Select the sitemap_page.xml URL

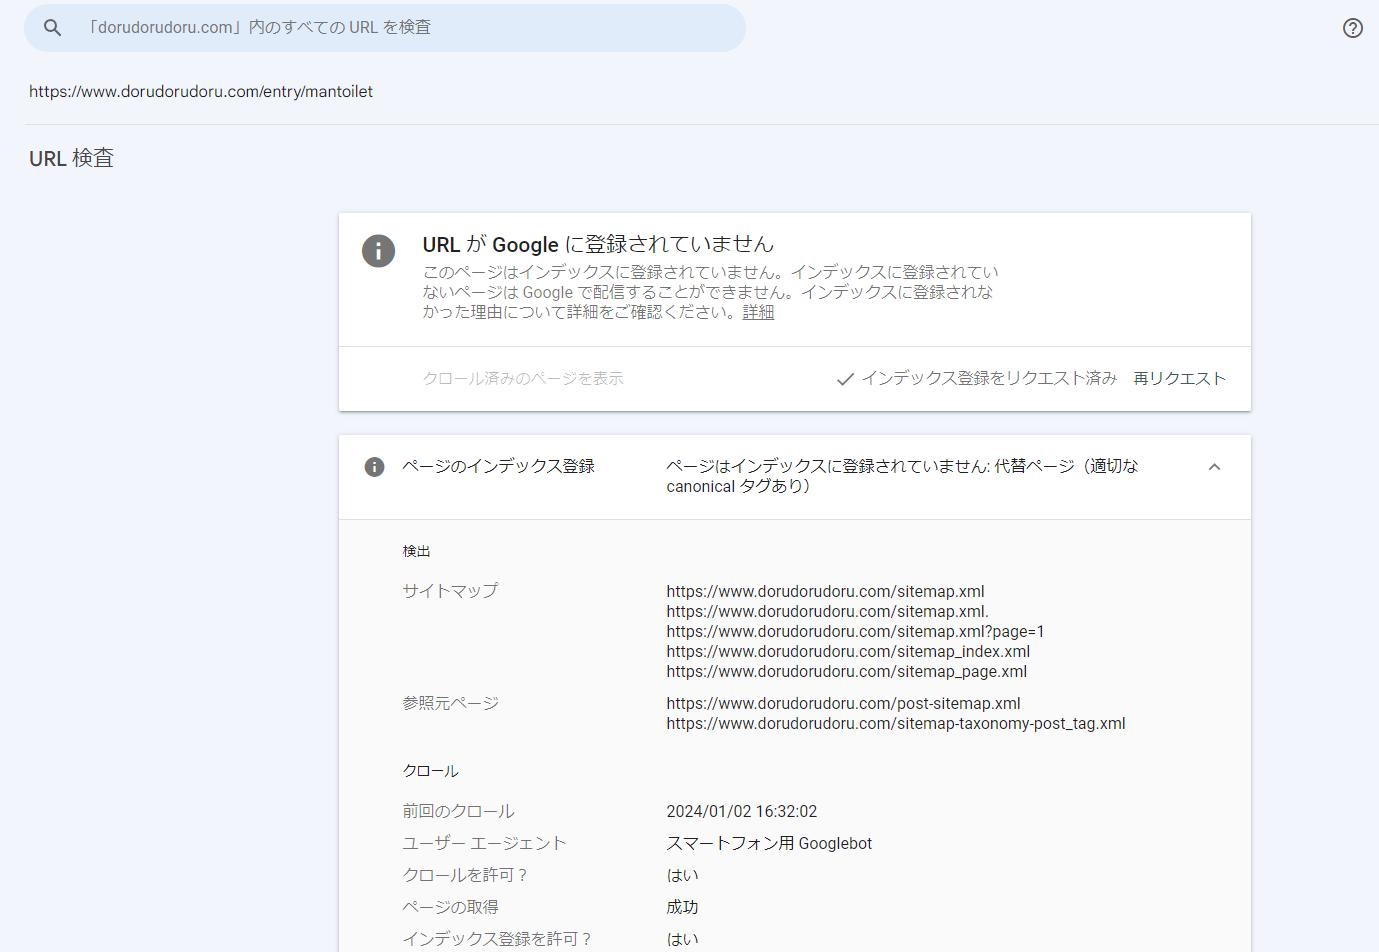pyautogui.click(x=847, y=672)
